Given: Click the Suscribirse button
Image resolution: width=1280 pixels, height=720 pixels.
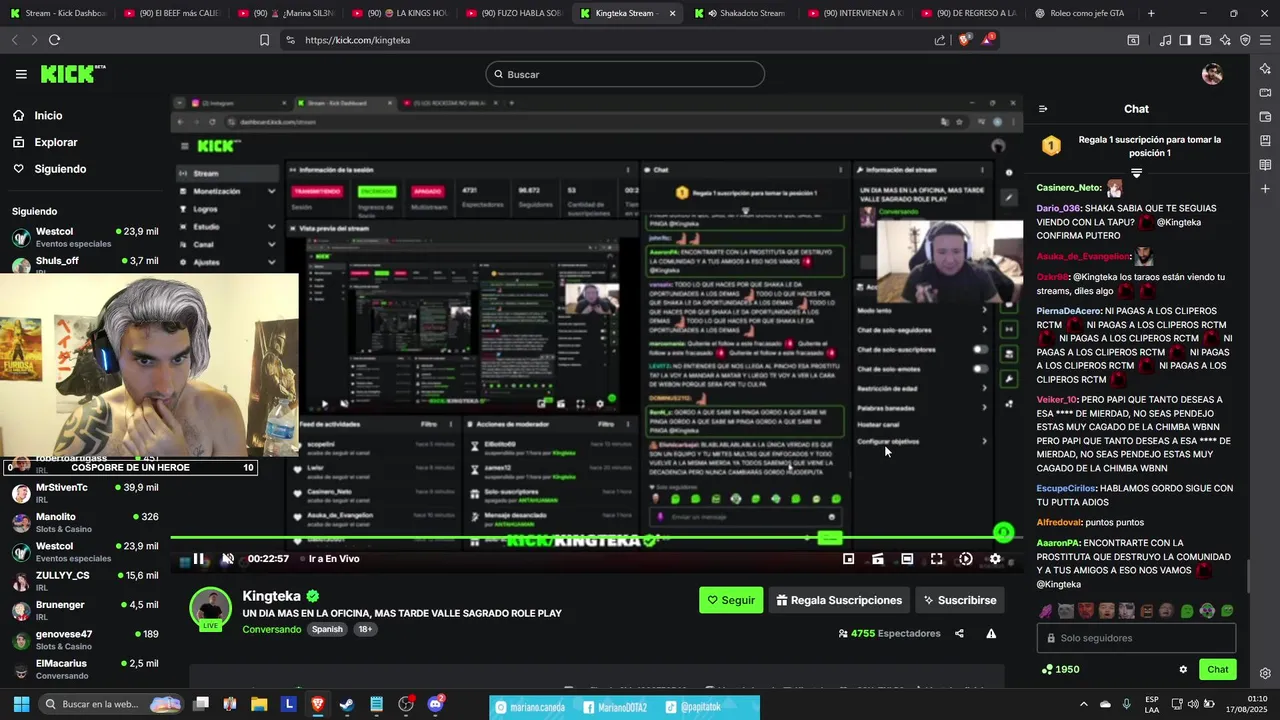Looking at the screenshot, I should coord(960,600).
